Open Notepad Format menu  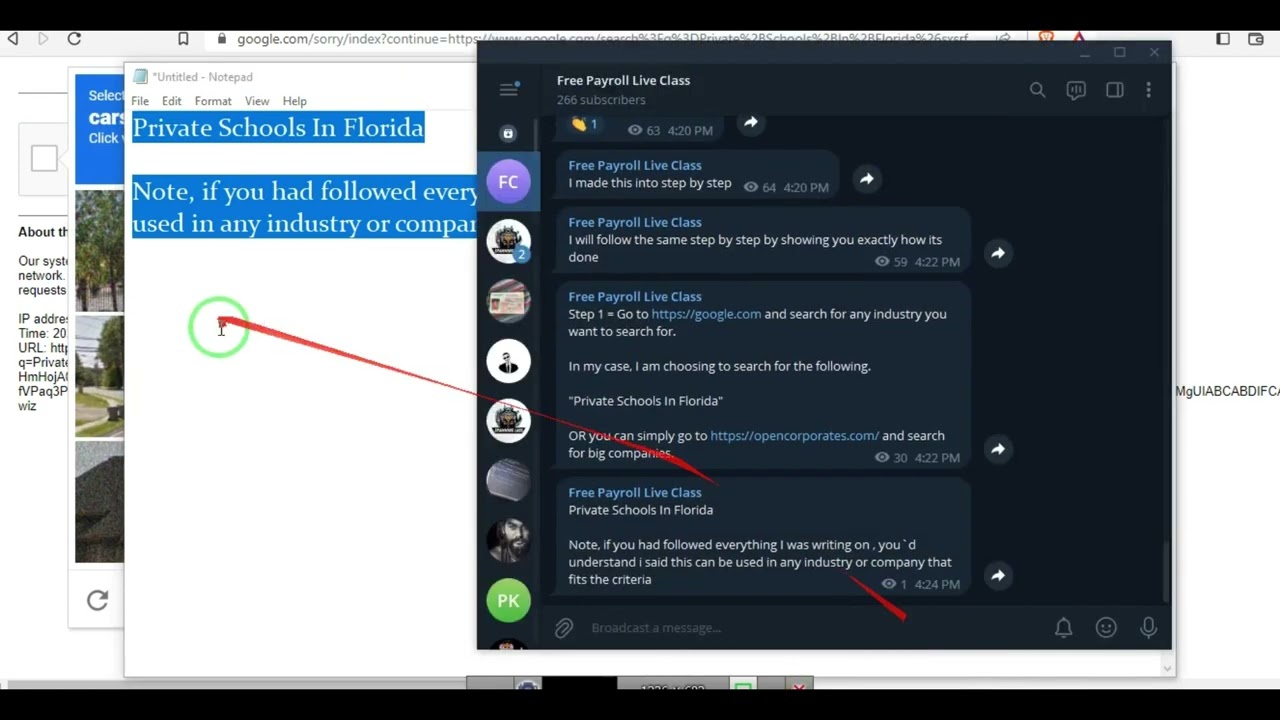[x=213, y=101]
